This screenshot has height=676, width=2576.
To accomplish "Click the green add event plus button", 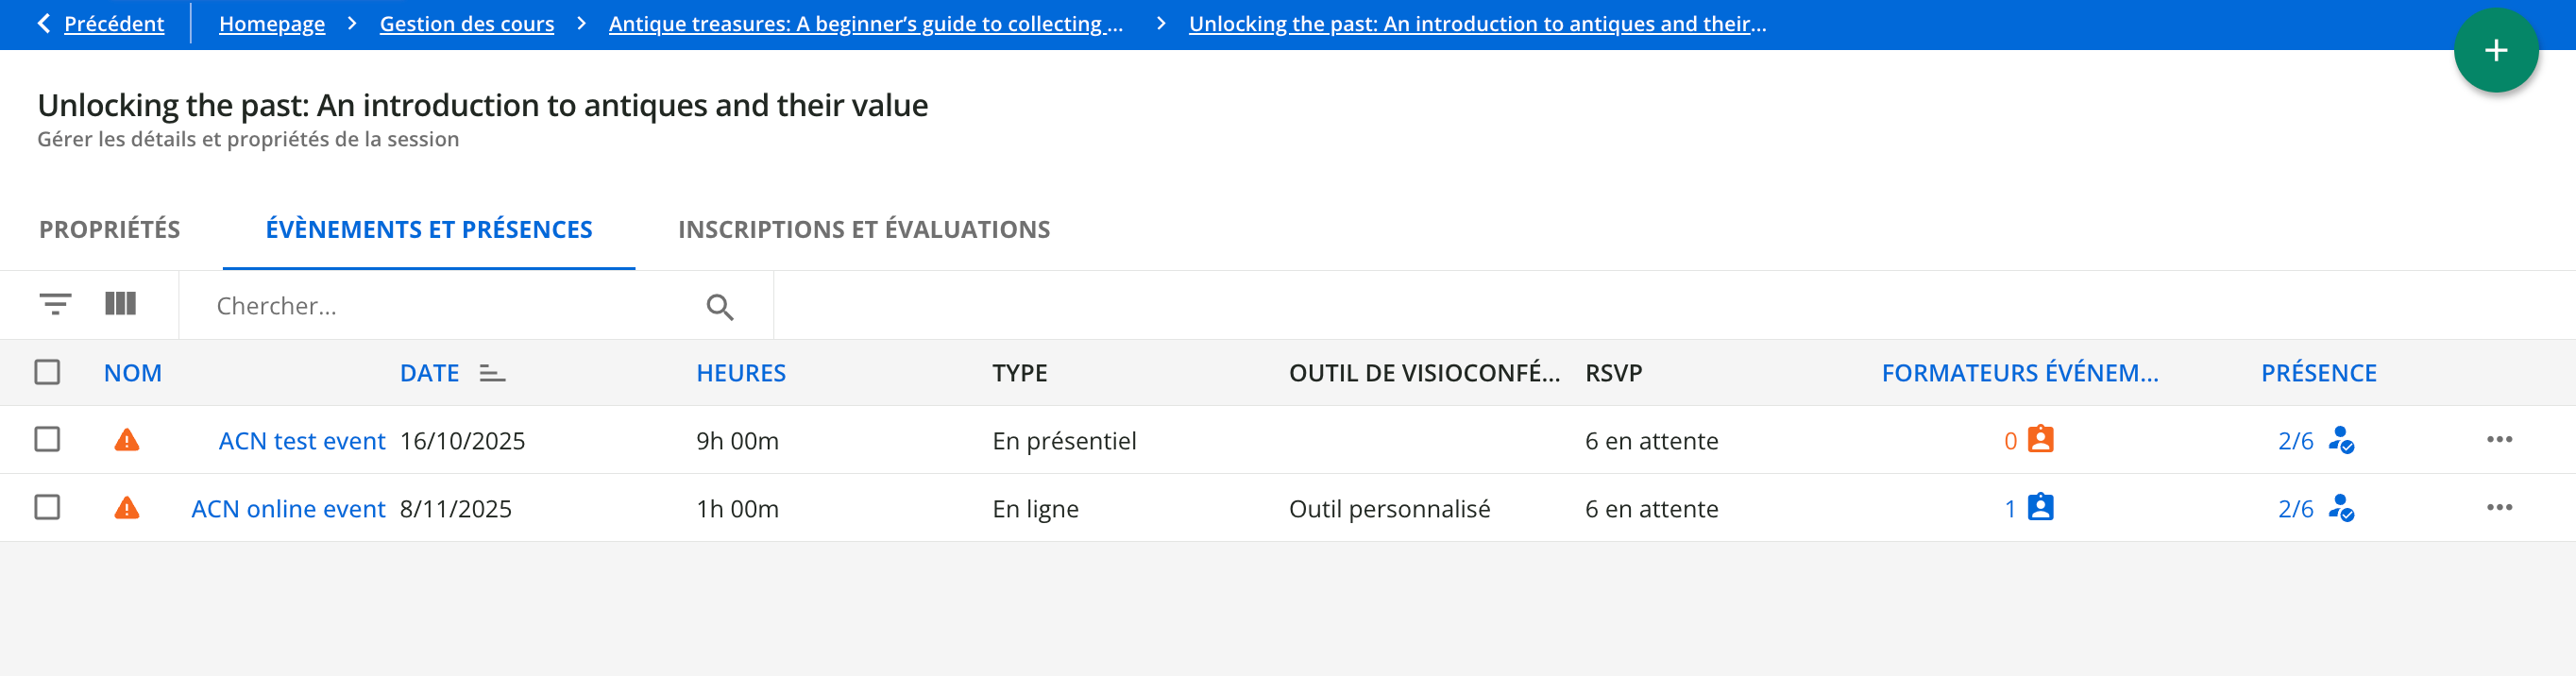I will pos(2495,50).
